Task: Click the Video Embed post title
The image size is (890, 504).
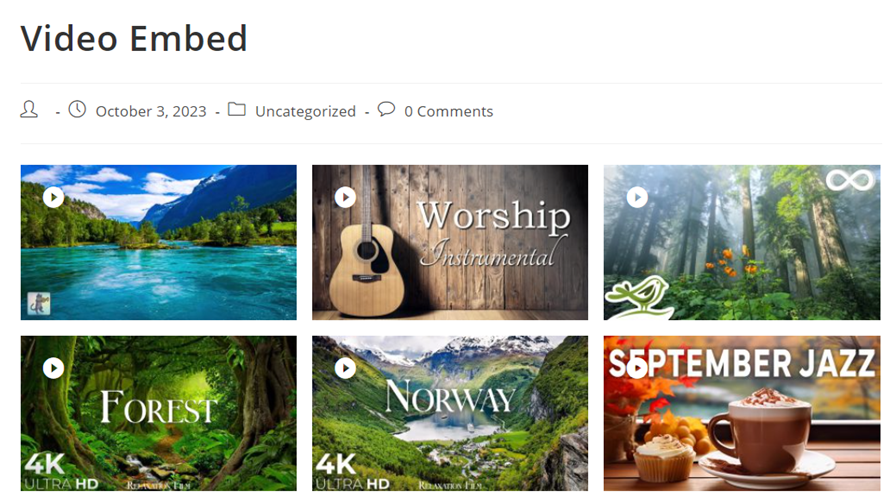Action: (134, 38)
